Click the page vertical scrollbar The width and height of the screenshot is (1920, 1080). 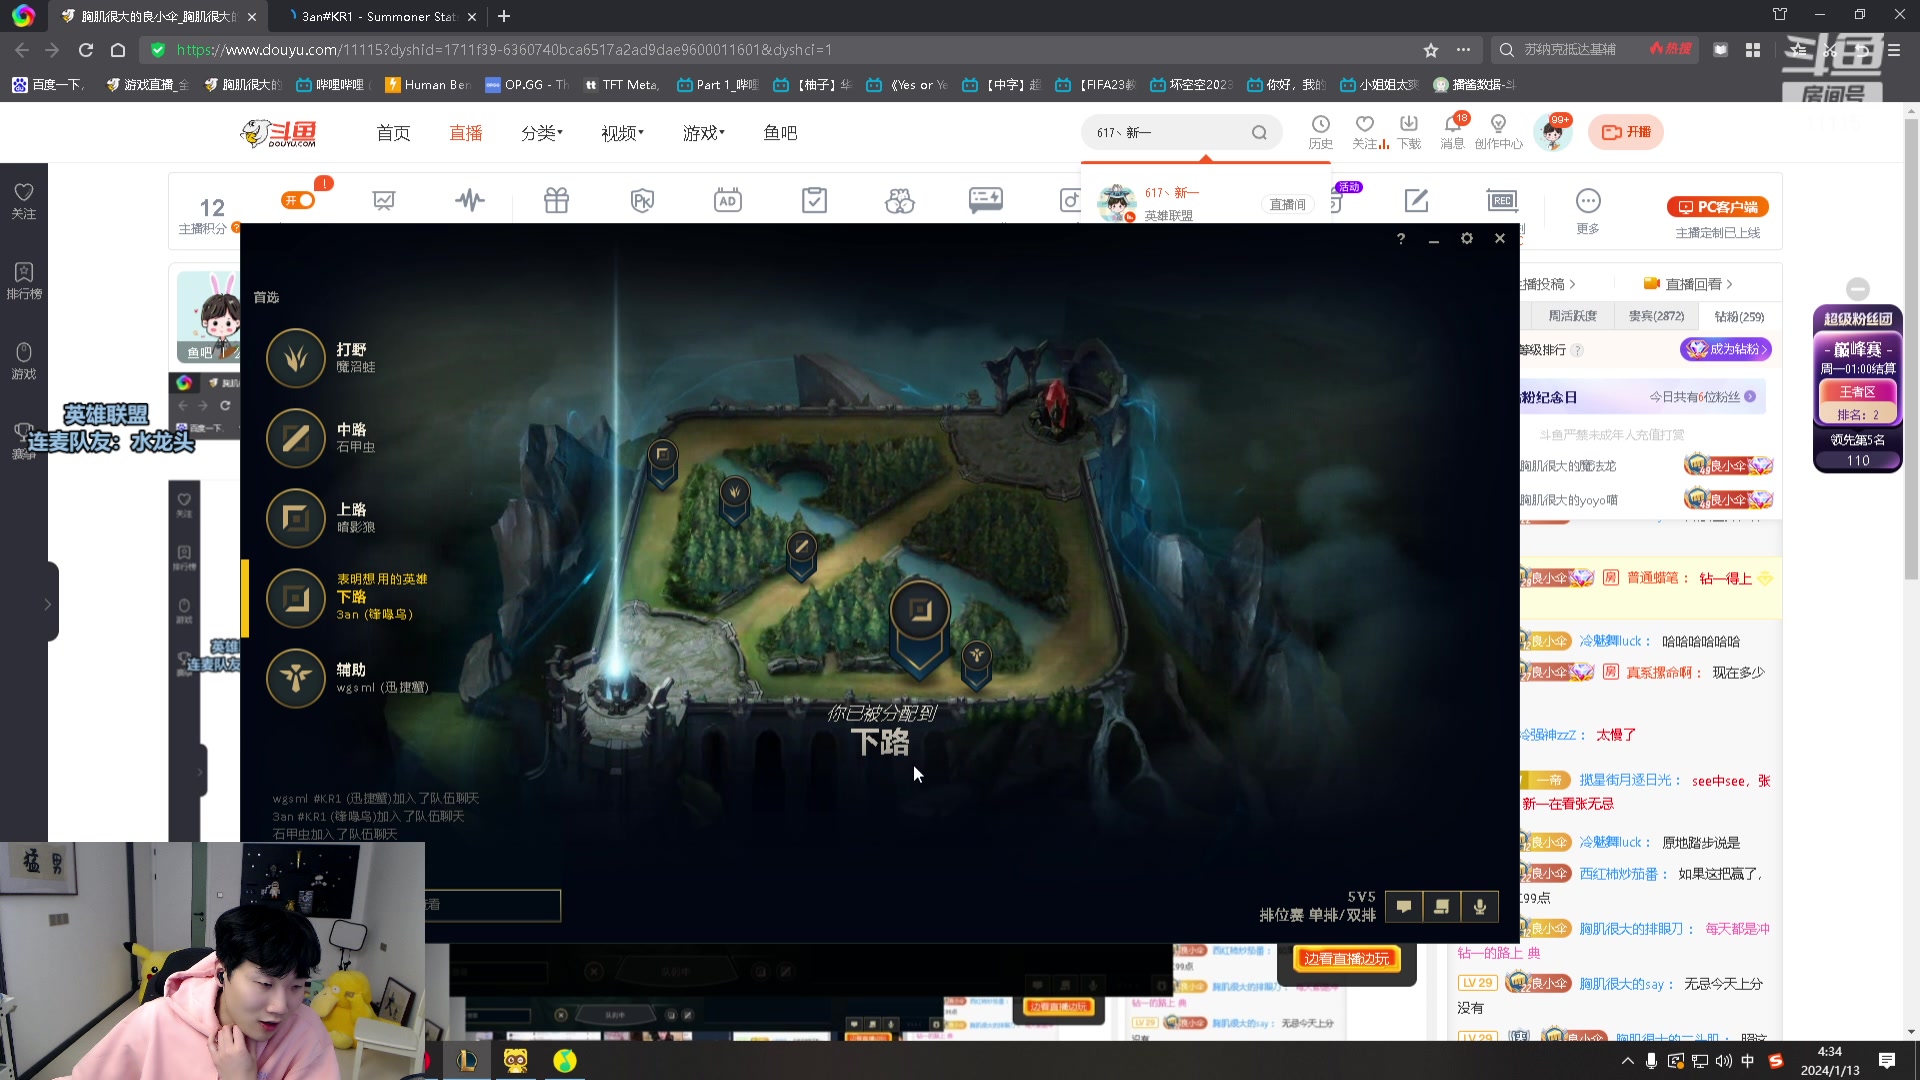(x=1911, y=350)
